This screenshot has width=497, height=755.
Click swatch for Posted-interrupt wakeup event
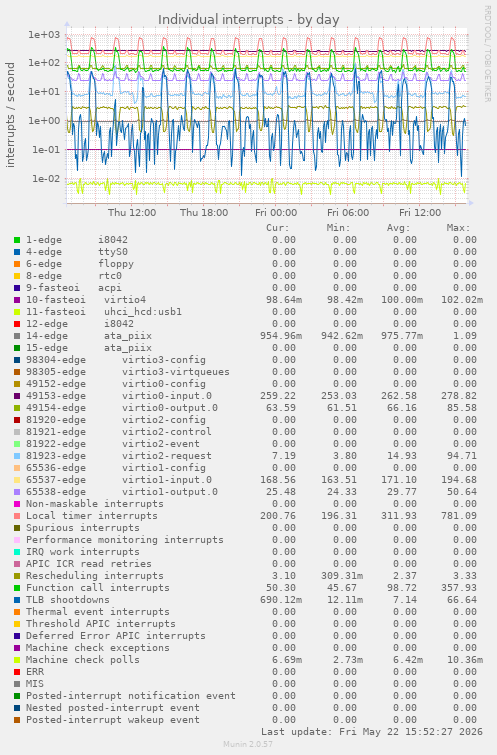coord(17,720)
